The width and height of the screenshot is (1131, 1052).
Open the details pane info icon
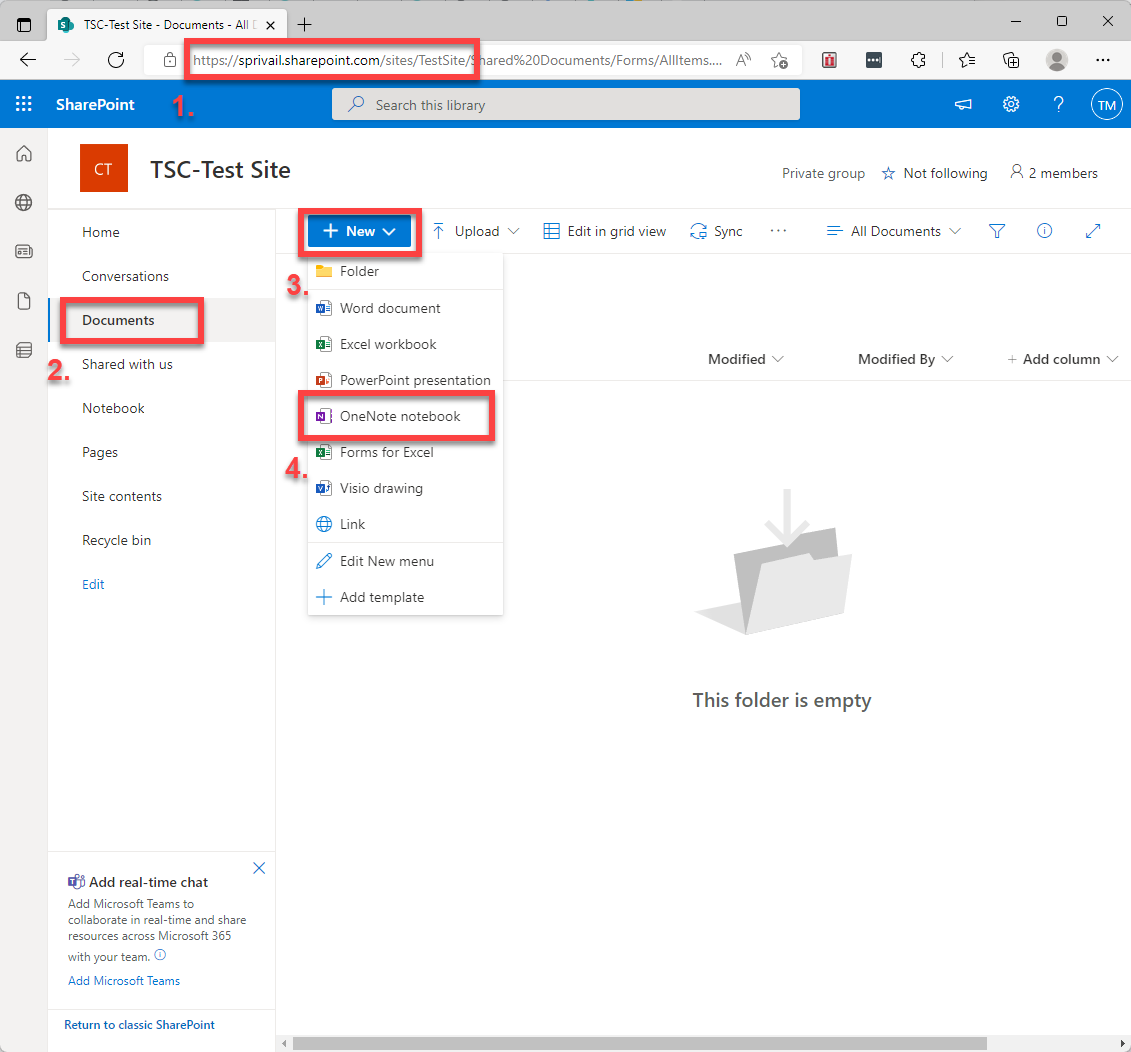point(1044,231)
